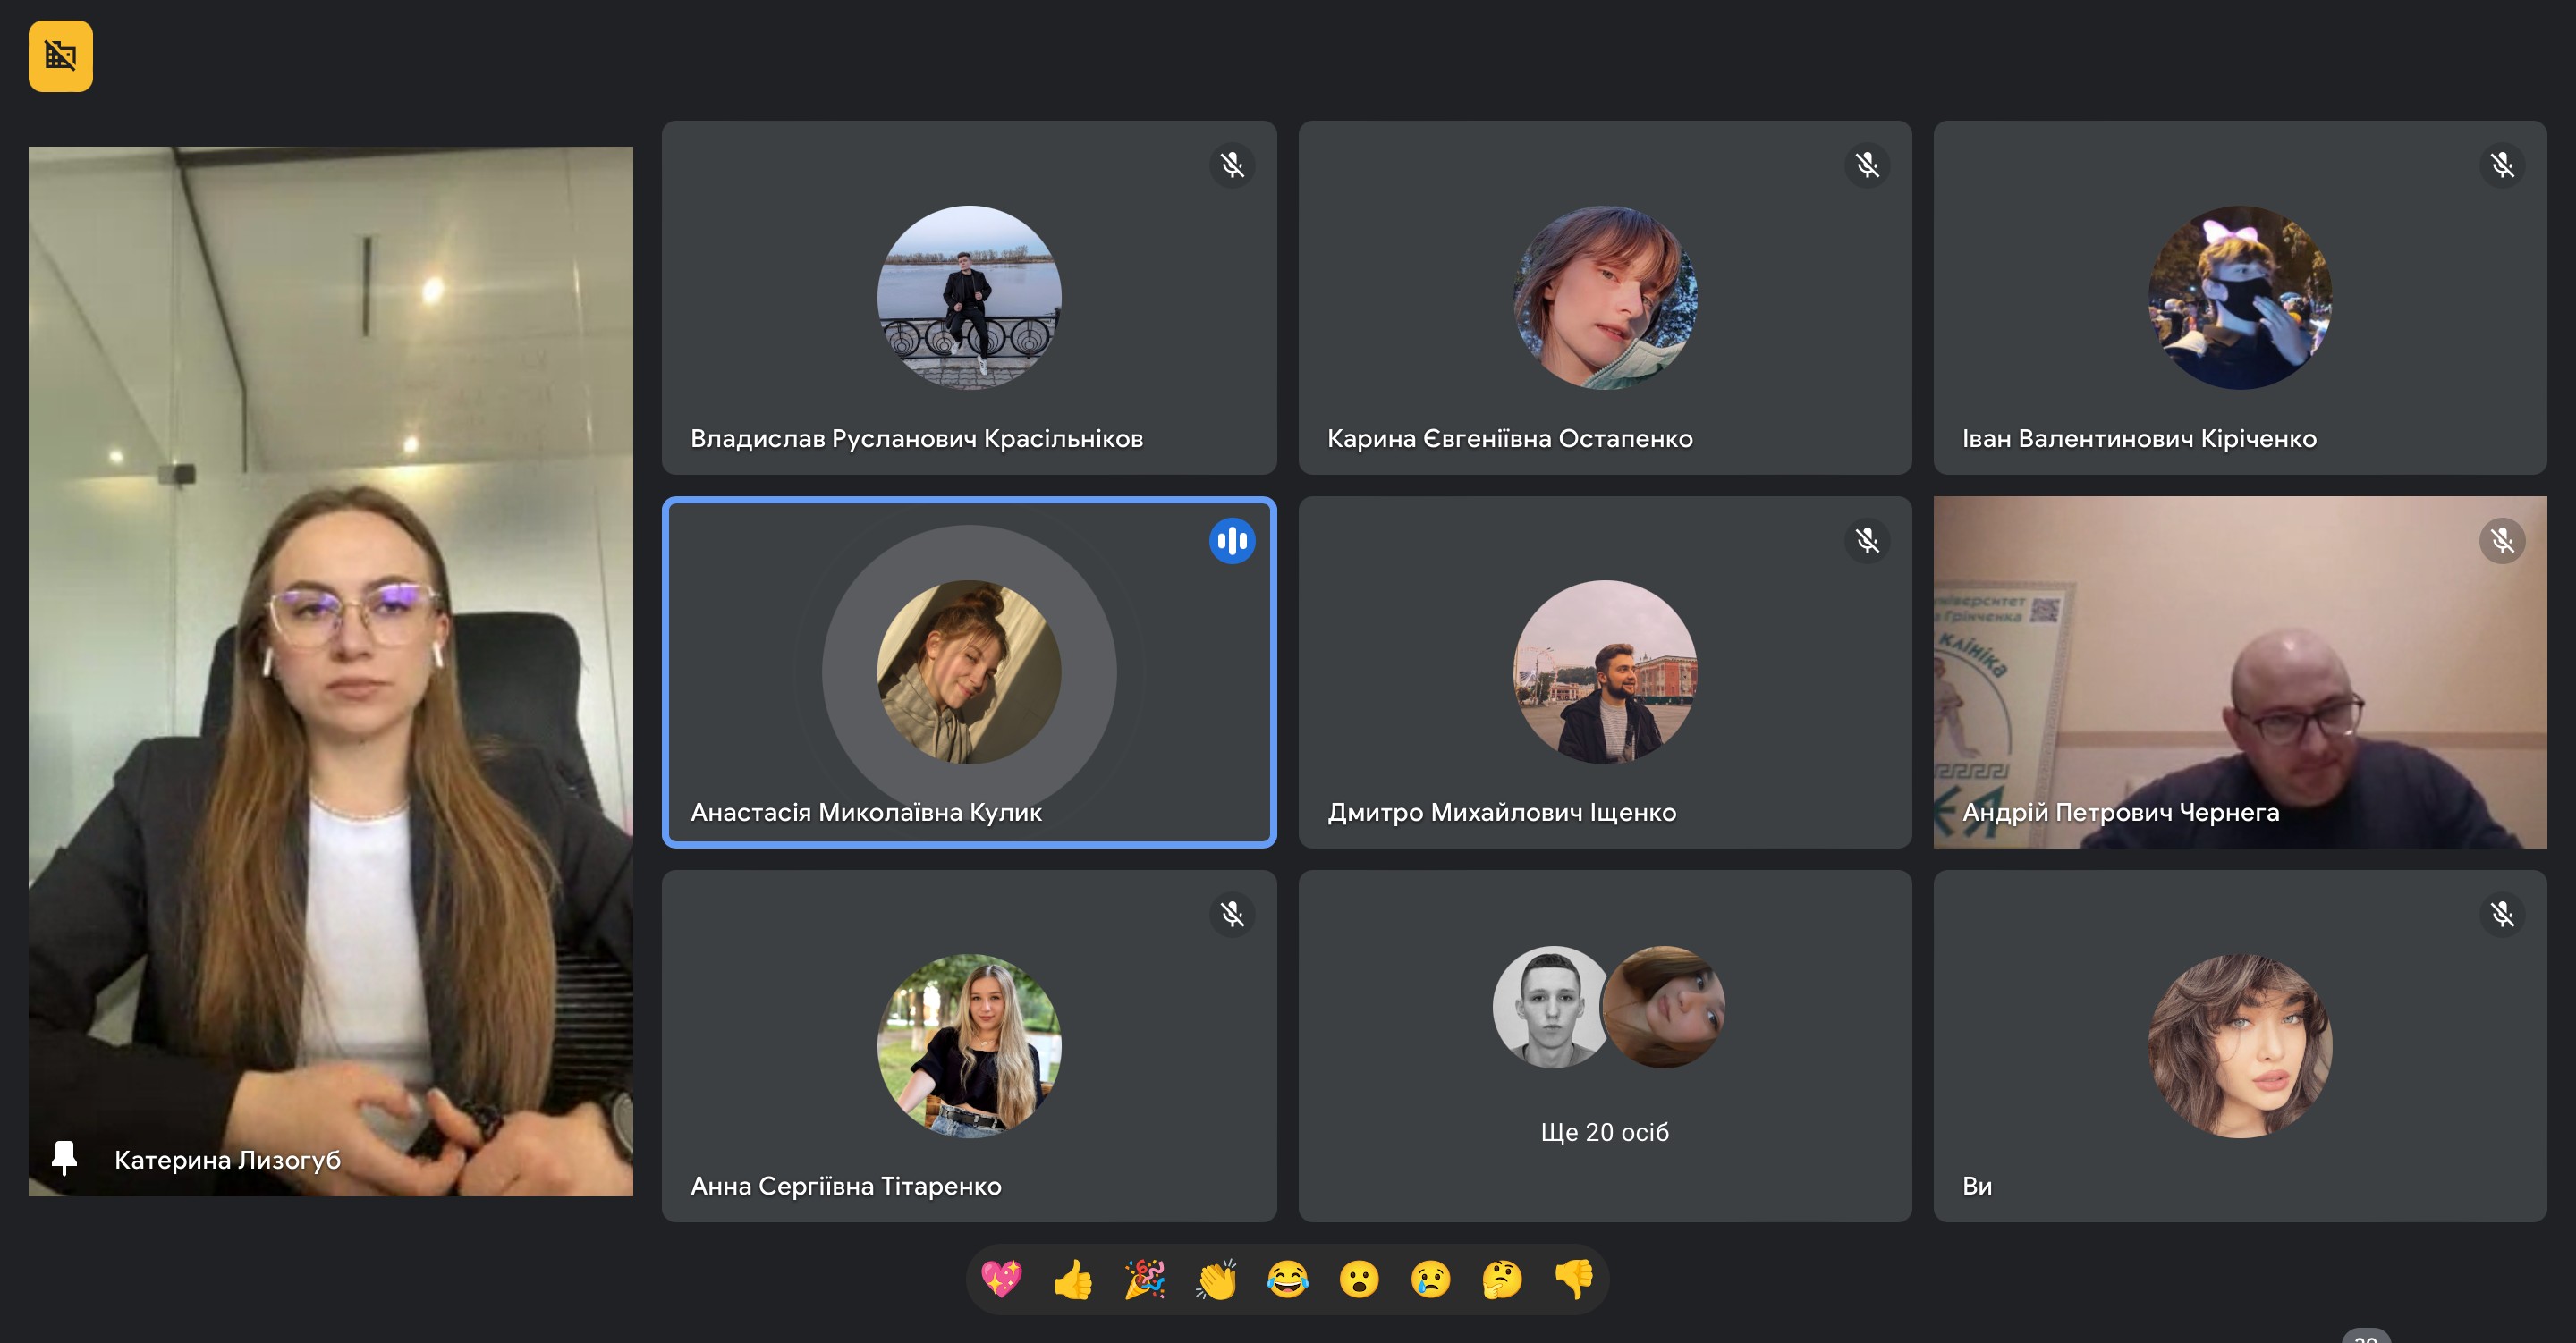
Task: Send the thumbs down reaction
Action: coord(1574,1279)
